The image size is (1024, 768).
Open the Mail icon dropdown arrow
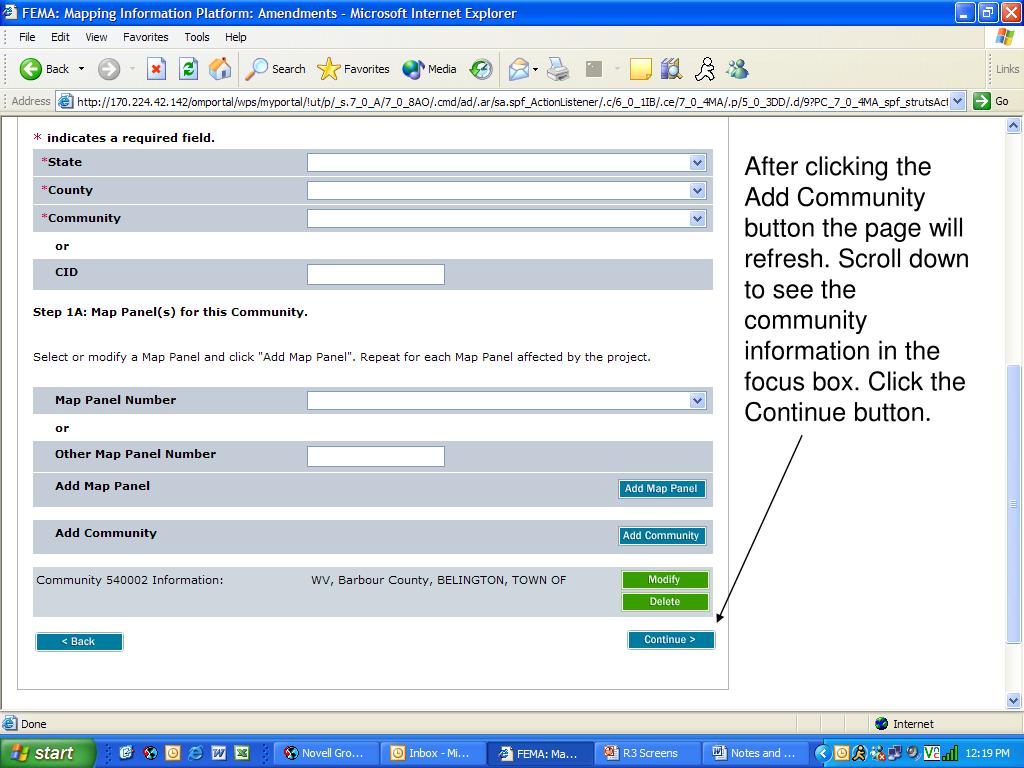tap(536, 69)
